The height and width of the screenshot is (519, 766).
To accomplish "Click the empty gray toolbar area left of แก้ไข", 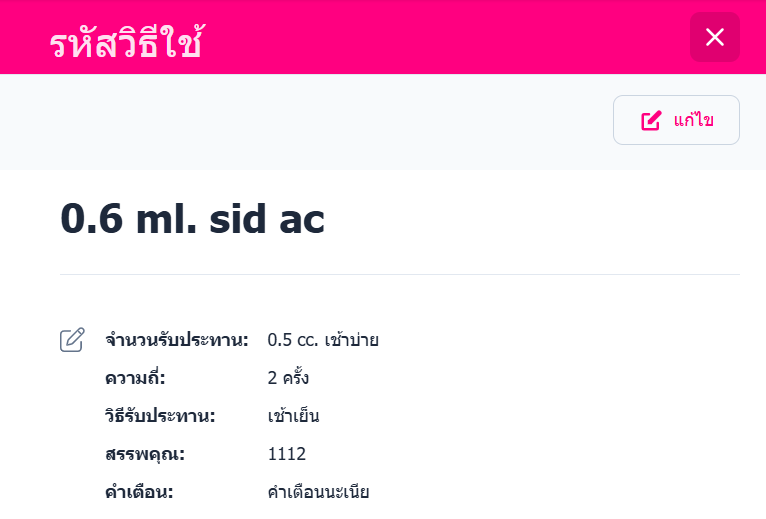I will coord(300,121).
